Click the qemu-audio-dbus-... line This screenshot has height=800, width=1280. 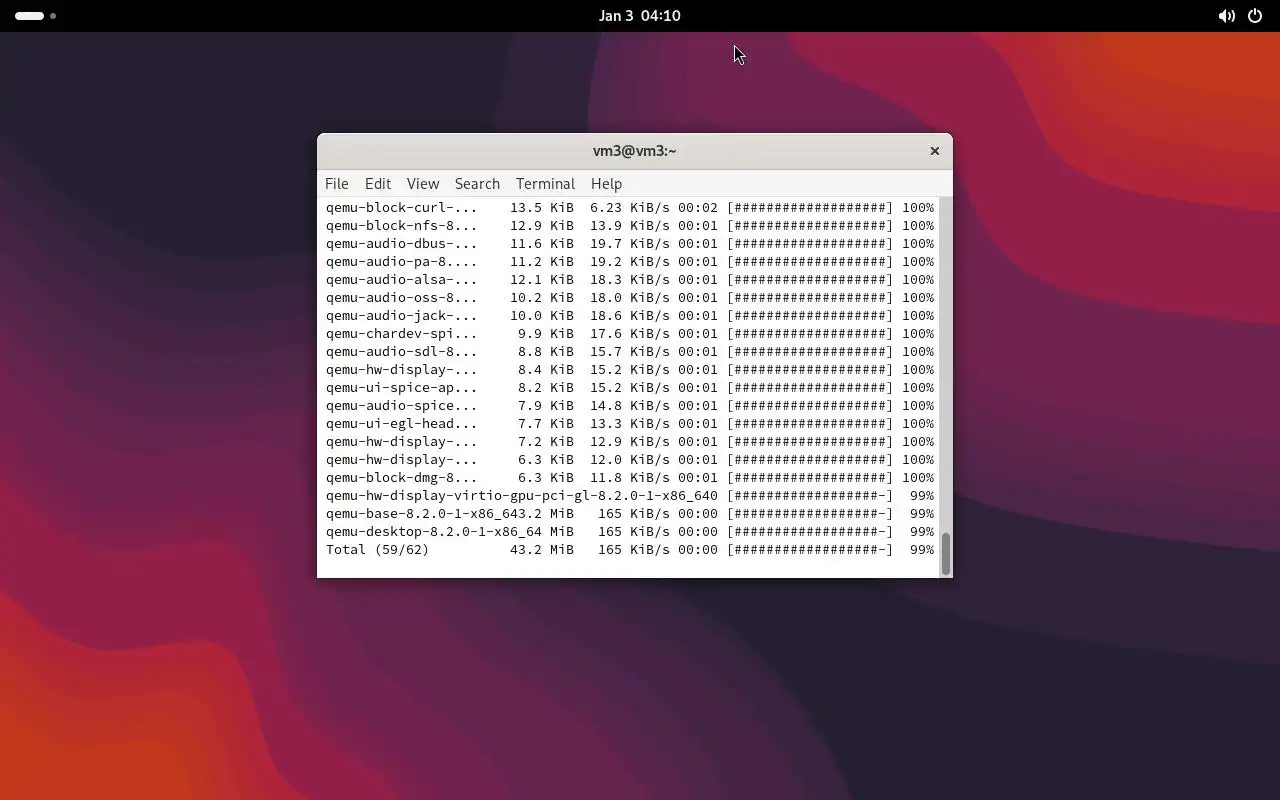pos(630,244)
